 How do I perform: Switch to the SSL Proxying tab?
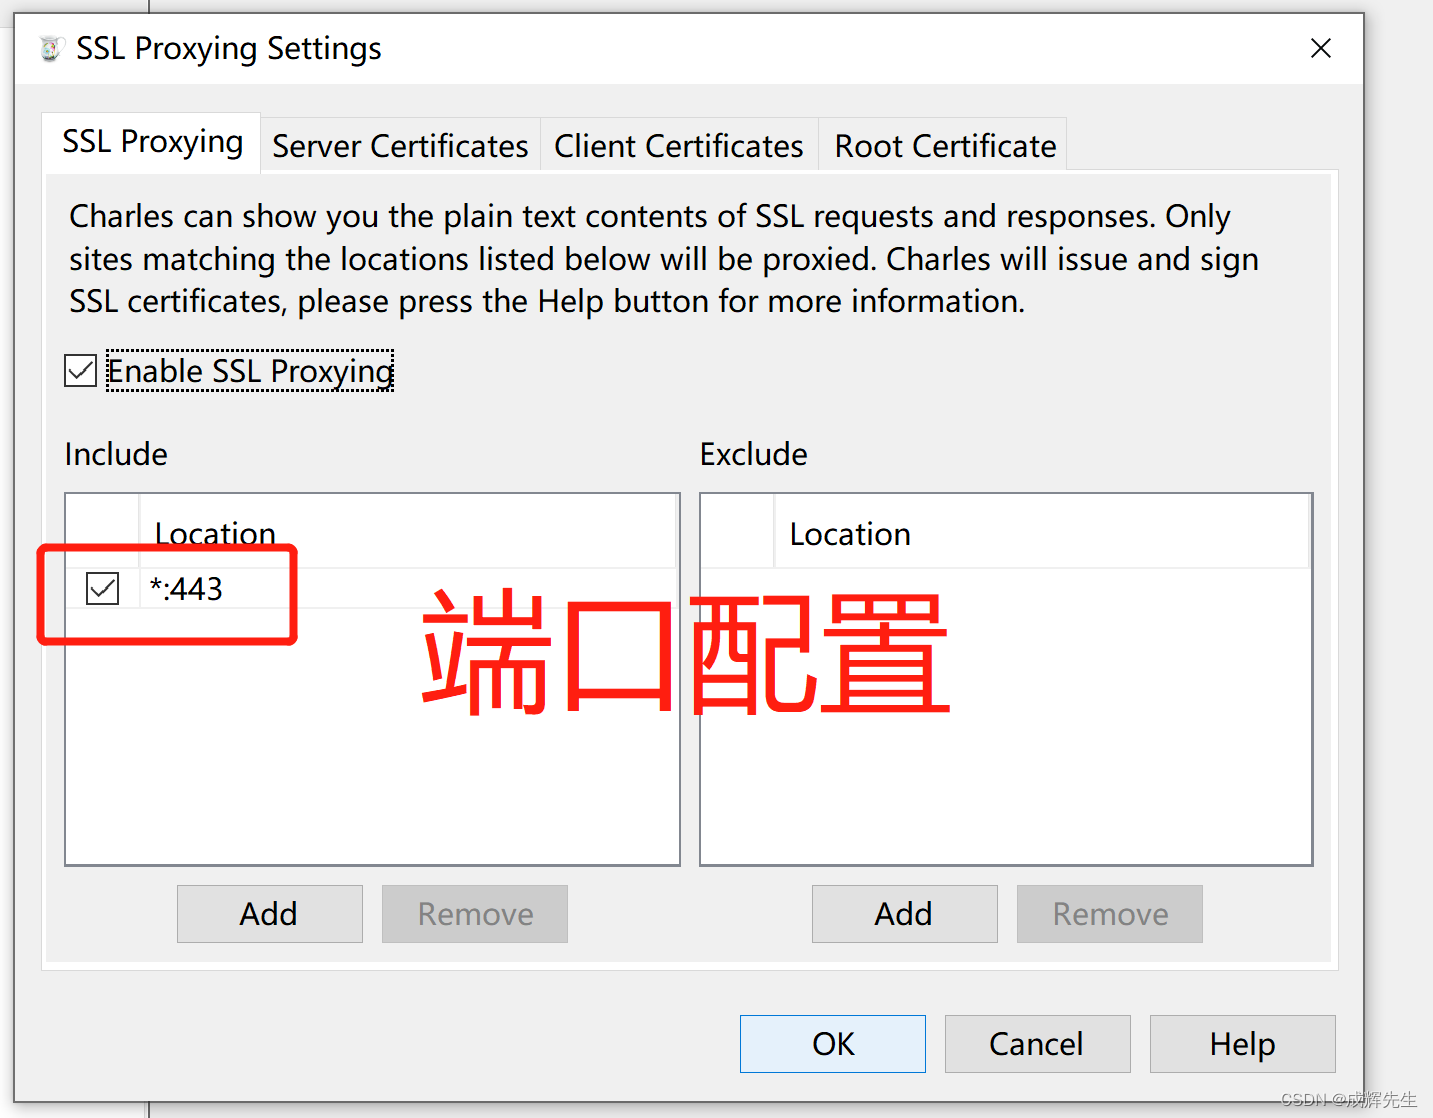coord(152,142)
